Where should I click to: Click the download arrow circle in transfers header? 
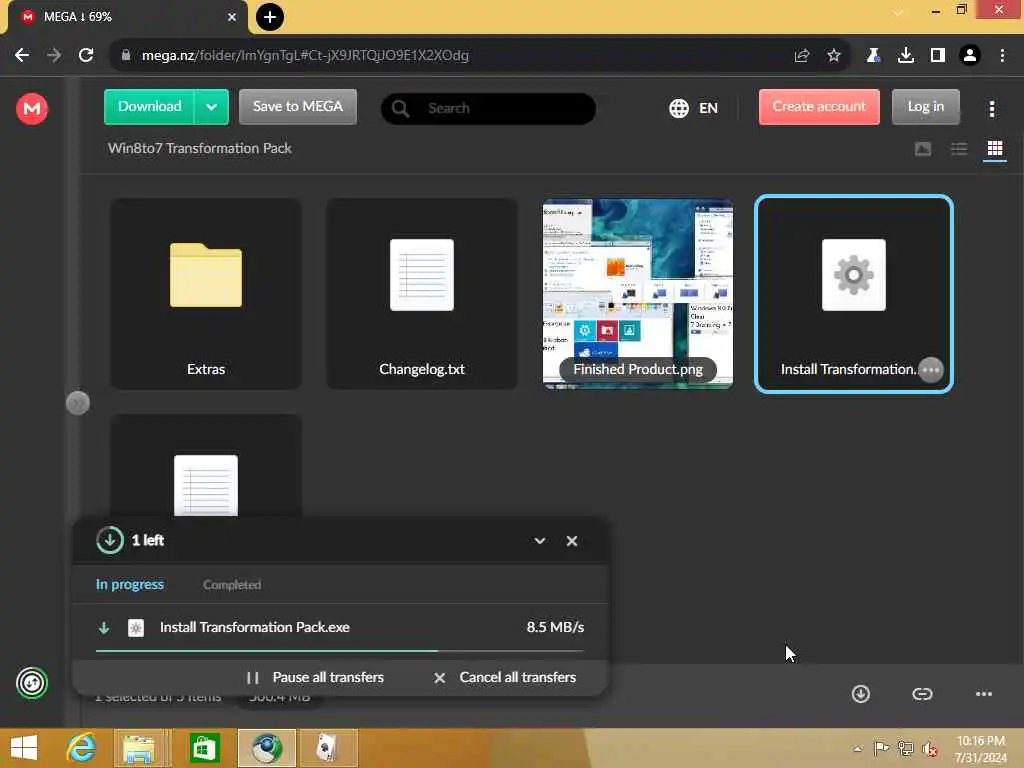pyautogui.click(x=110, y=540)
